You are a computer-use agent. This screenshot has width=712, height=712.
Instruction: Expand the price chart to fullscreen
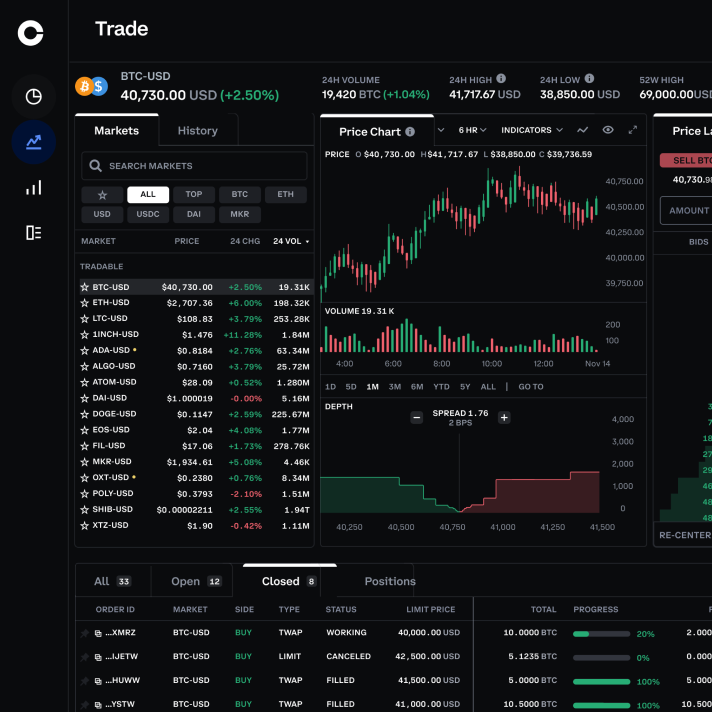click(x=633, y=130)
